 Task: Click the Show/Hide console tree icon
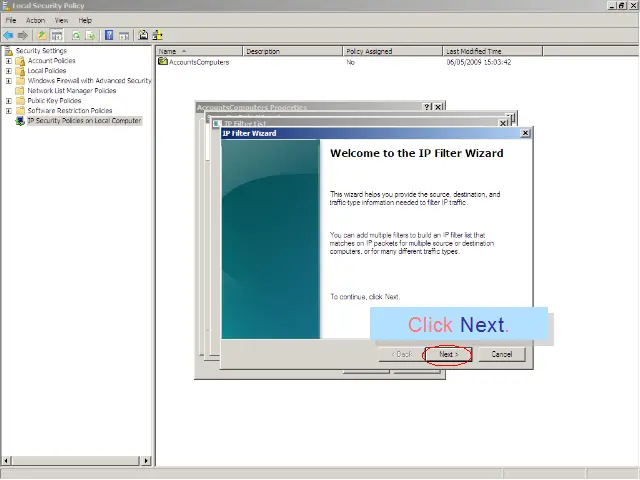57,35
